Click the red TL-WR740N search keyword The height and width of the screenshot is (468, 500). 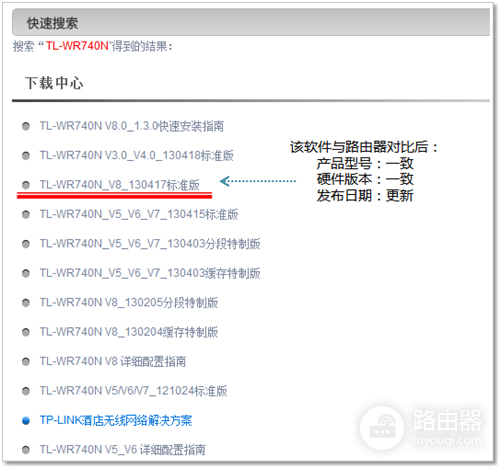click(x=77, y=46)
